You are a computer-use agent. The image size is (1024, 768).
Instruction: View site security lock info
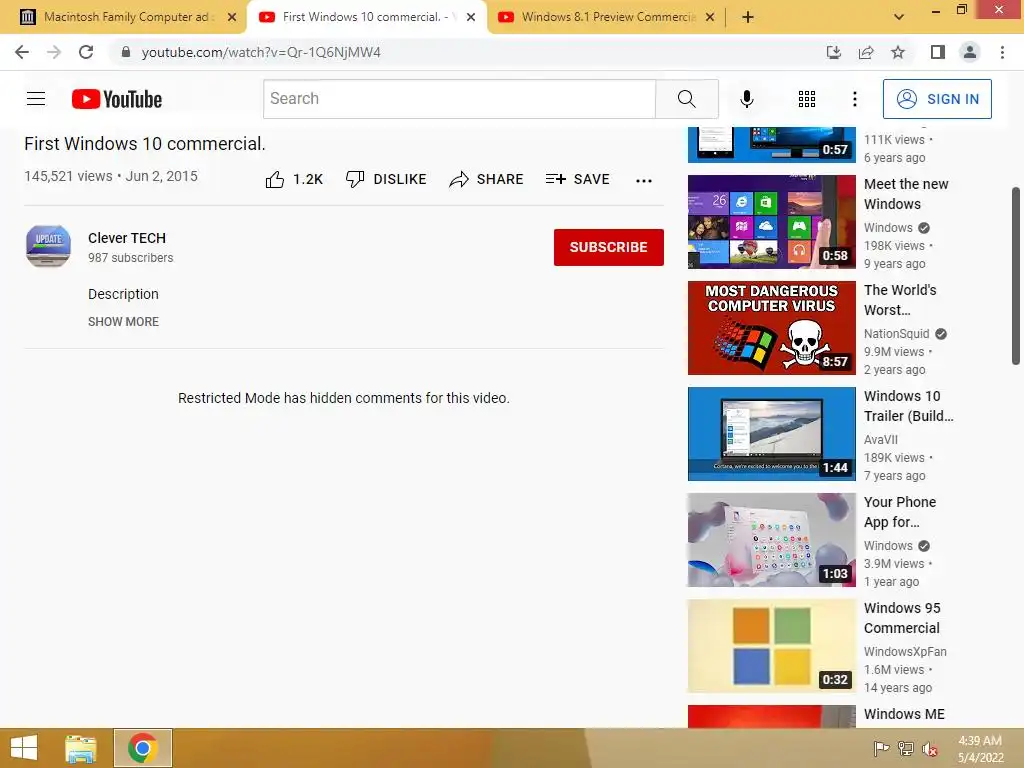click(126, 52)
